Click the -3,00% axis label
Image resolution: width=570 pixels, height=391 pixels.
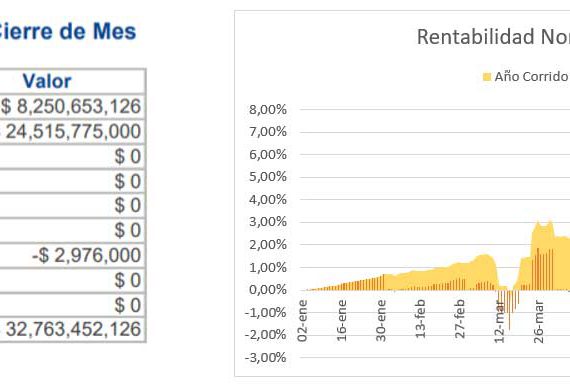tap(266, 358)
